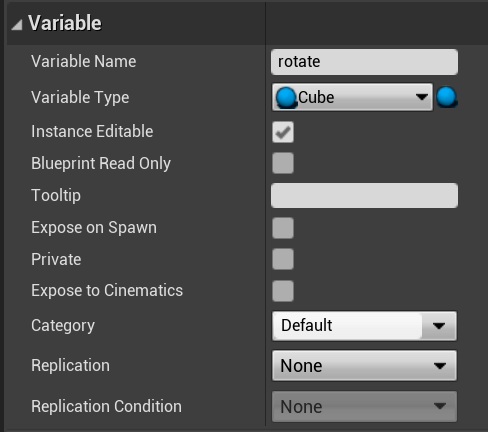
Task: Enable the Blueprint Read Only checkbox
Action: (283, 163)
